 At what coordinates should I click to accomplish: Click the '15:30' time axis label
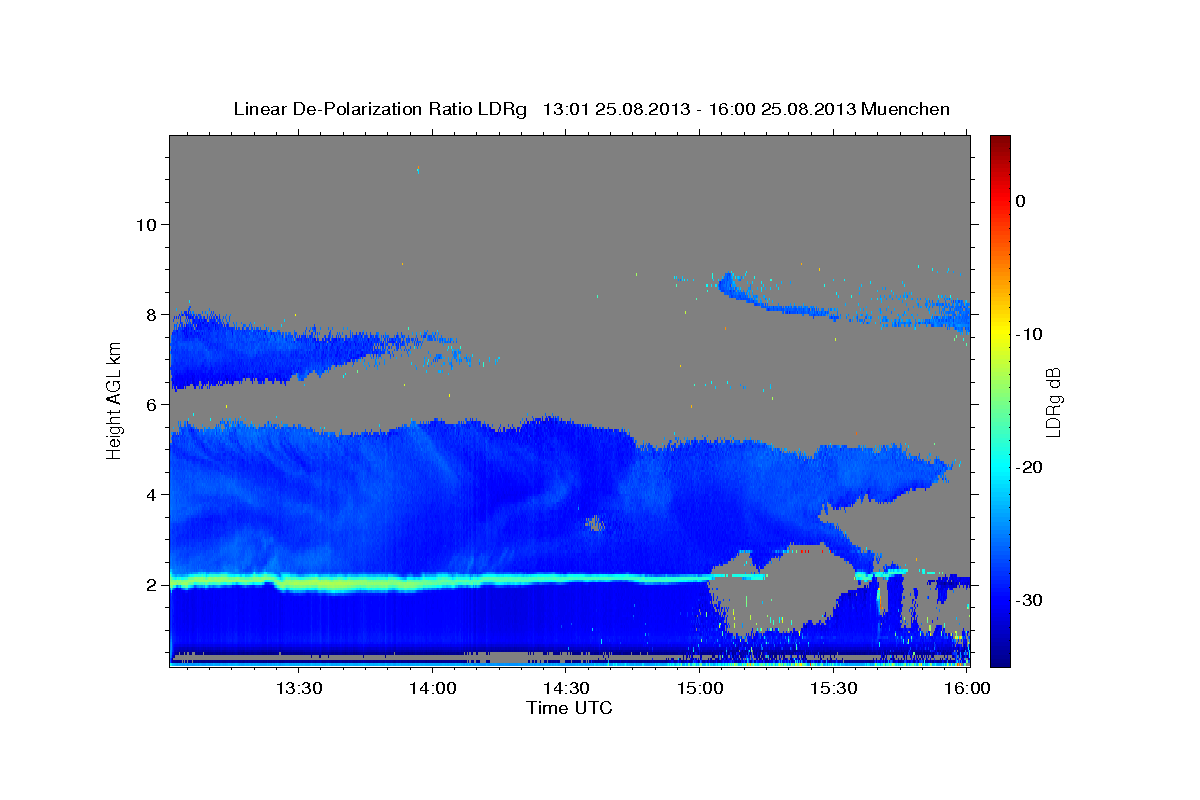point(833,688)
